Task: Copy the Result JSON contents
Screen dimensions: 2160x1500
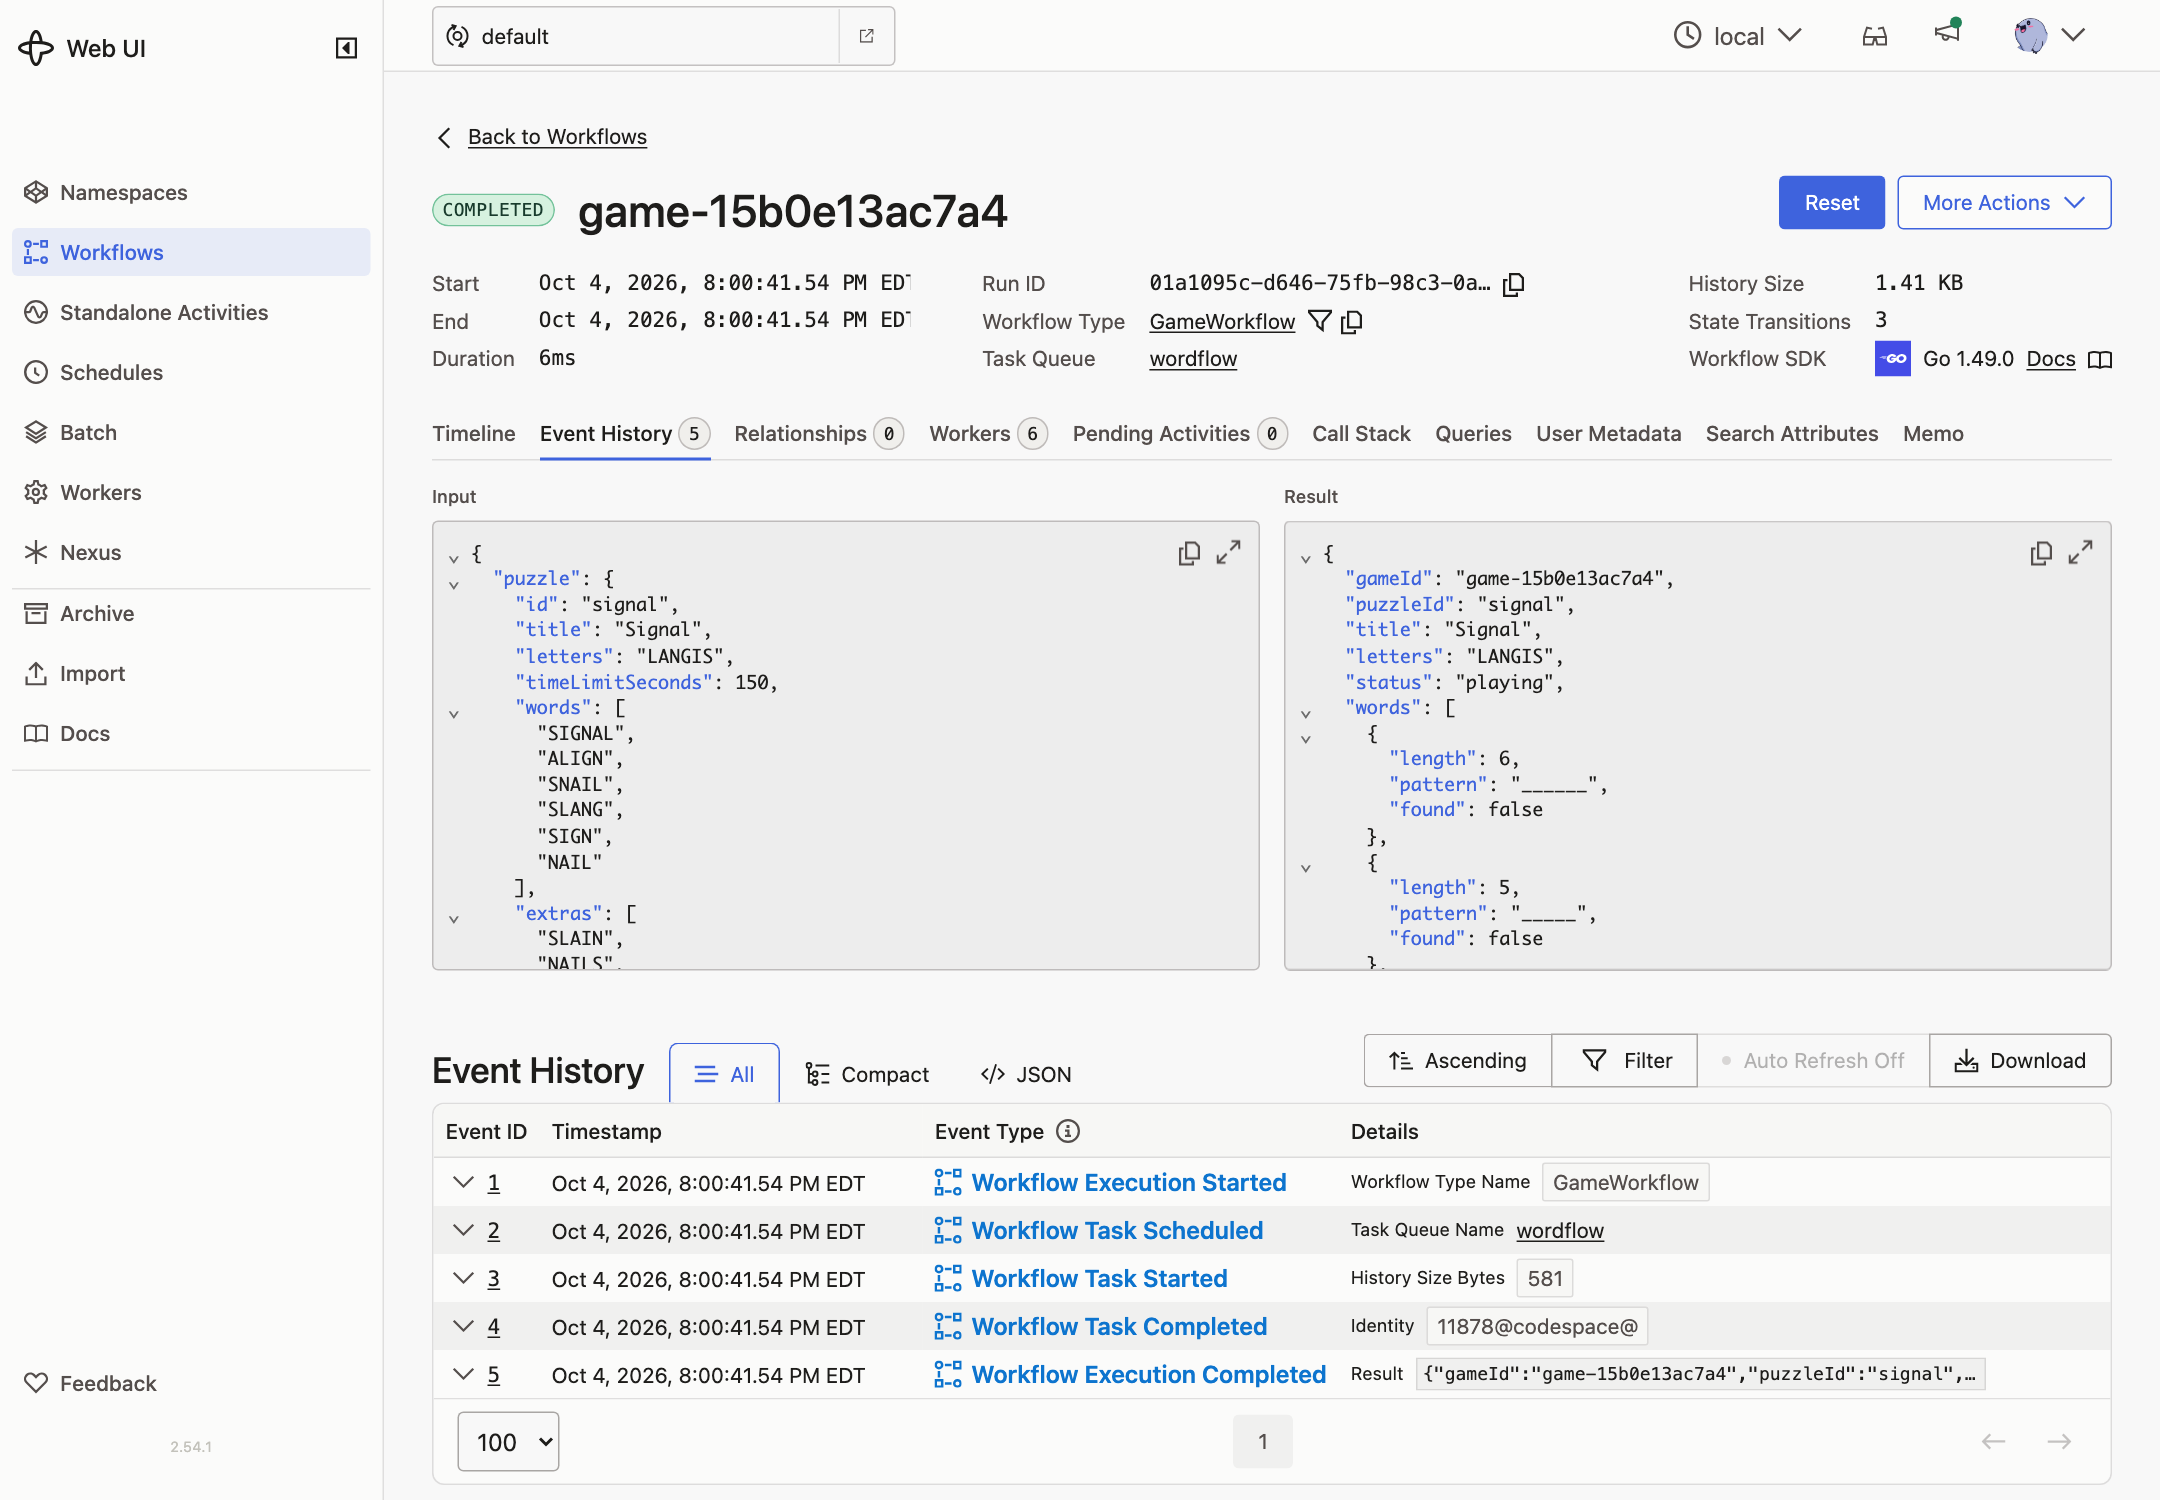Action: [2041, 553]
